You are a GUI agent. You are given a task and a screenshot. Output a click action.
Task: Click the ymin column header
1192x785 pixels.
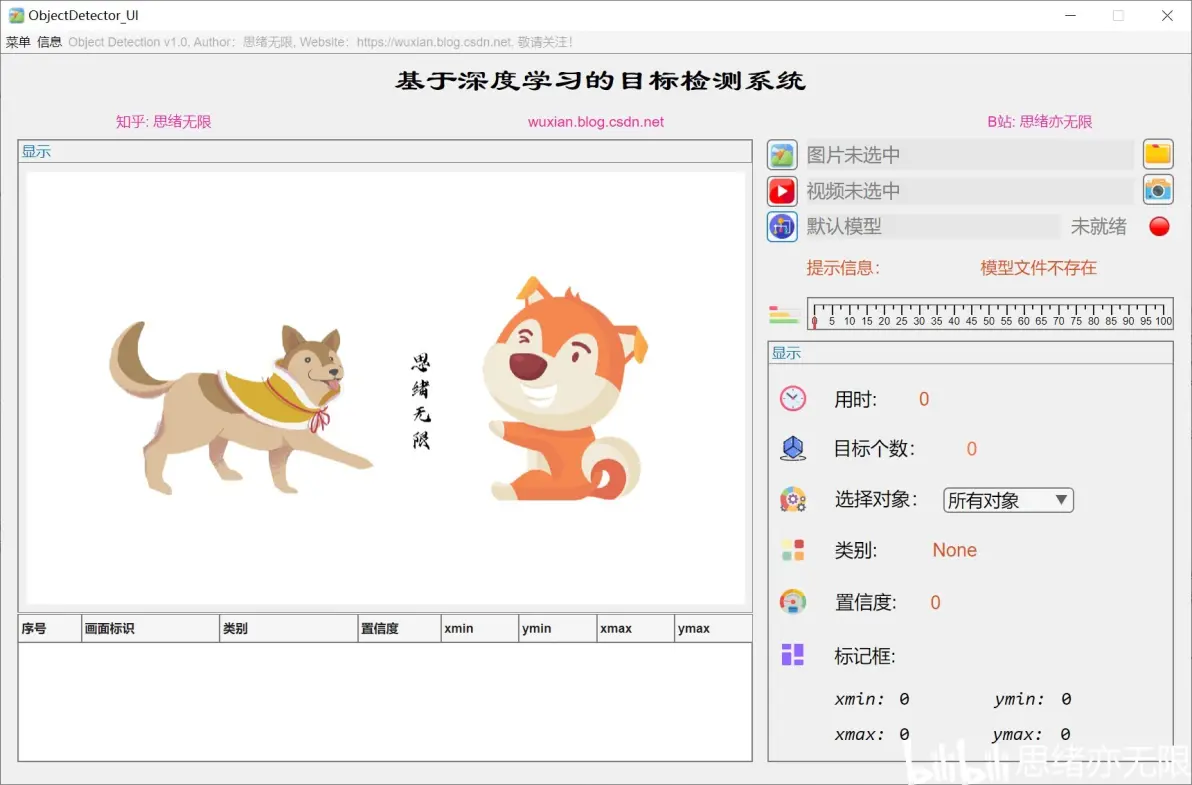click(557, 628)
